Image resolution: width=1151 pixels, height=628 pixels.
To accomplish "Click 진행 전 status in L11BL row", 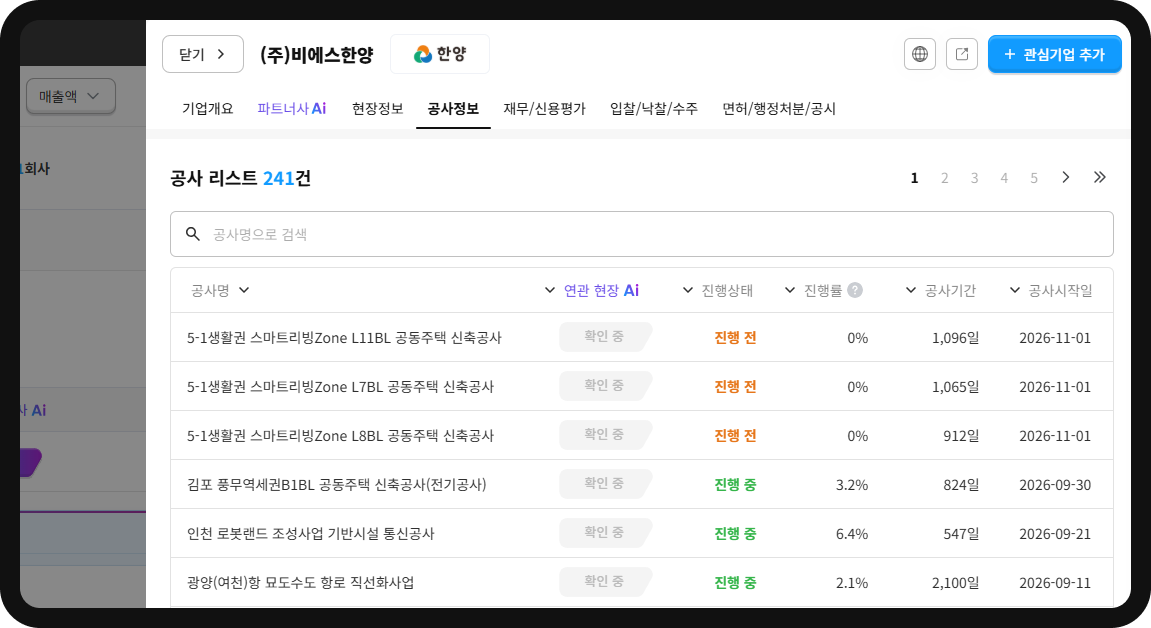I will tap(735, 337).
